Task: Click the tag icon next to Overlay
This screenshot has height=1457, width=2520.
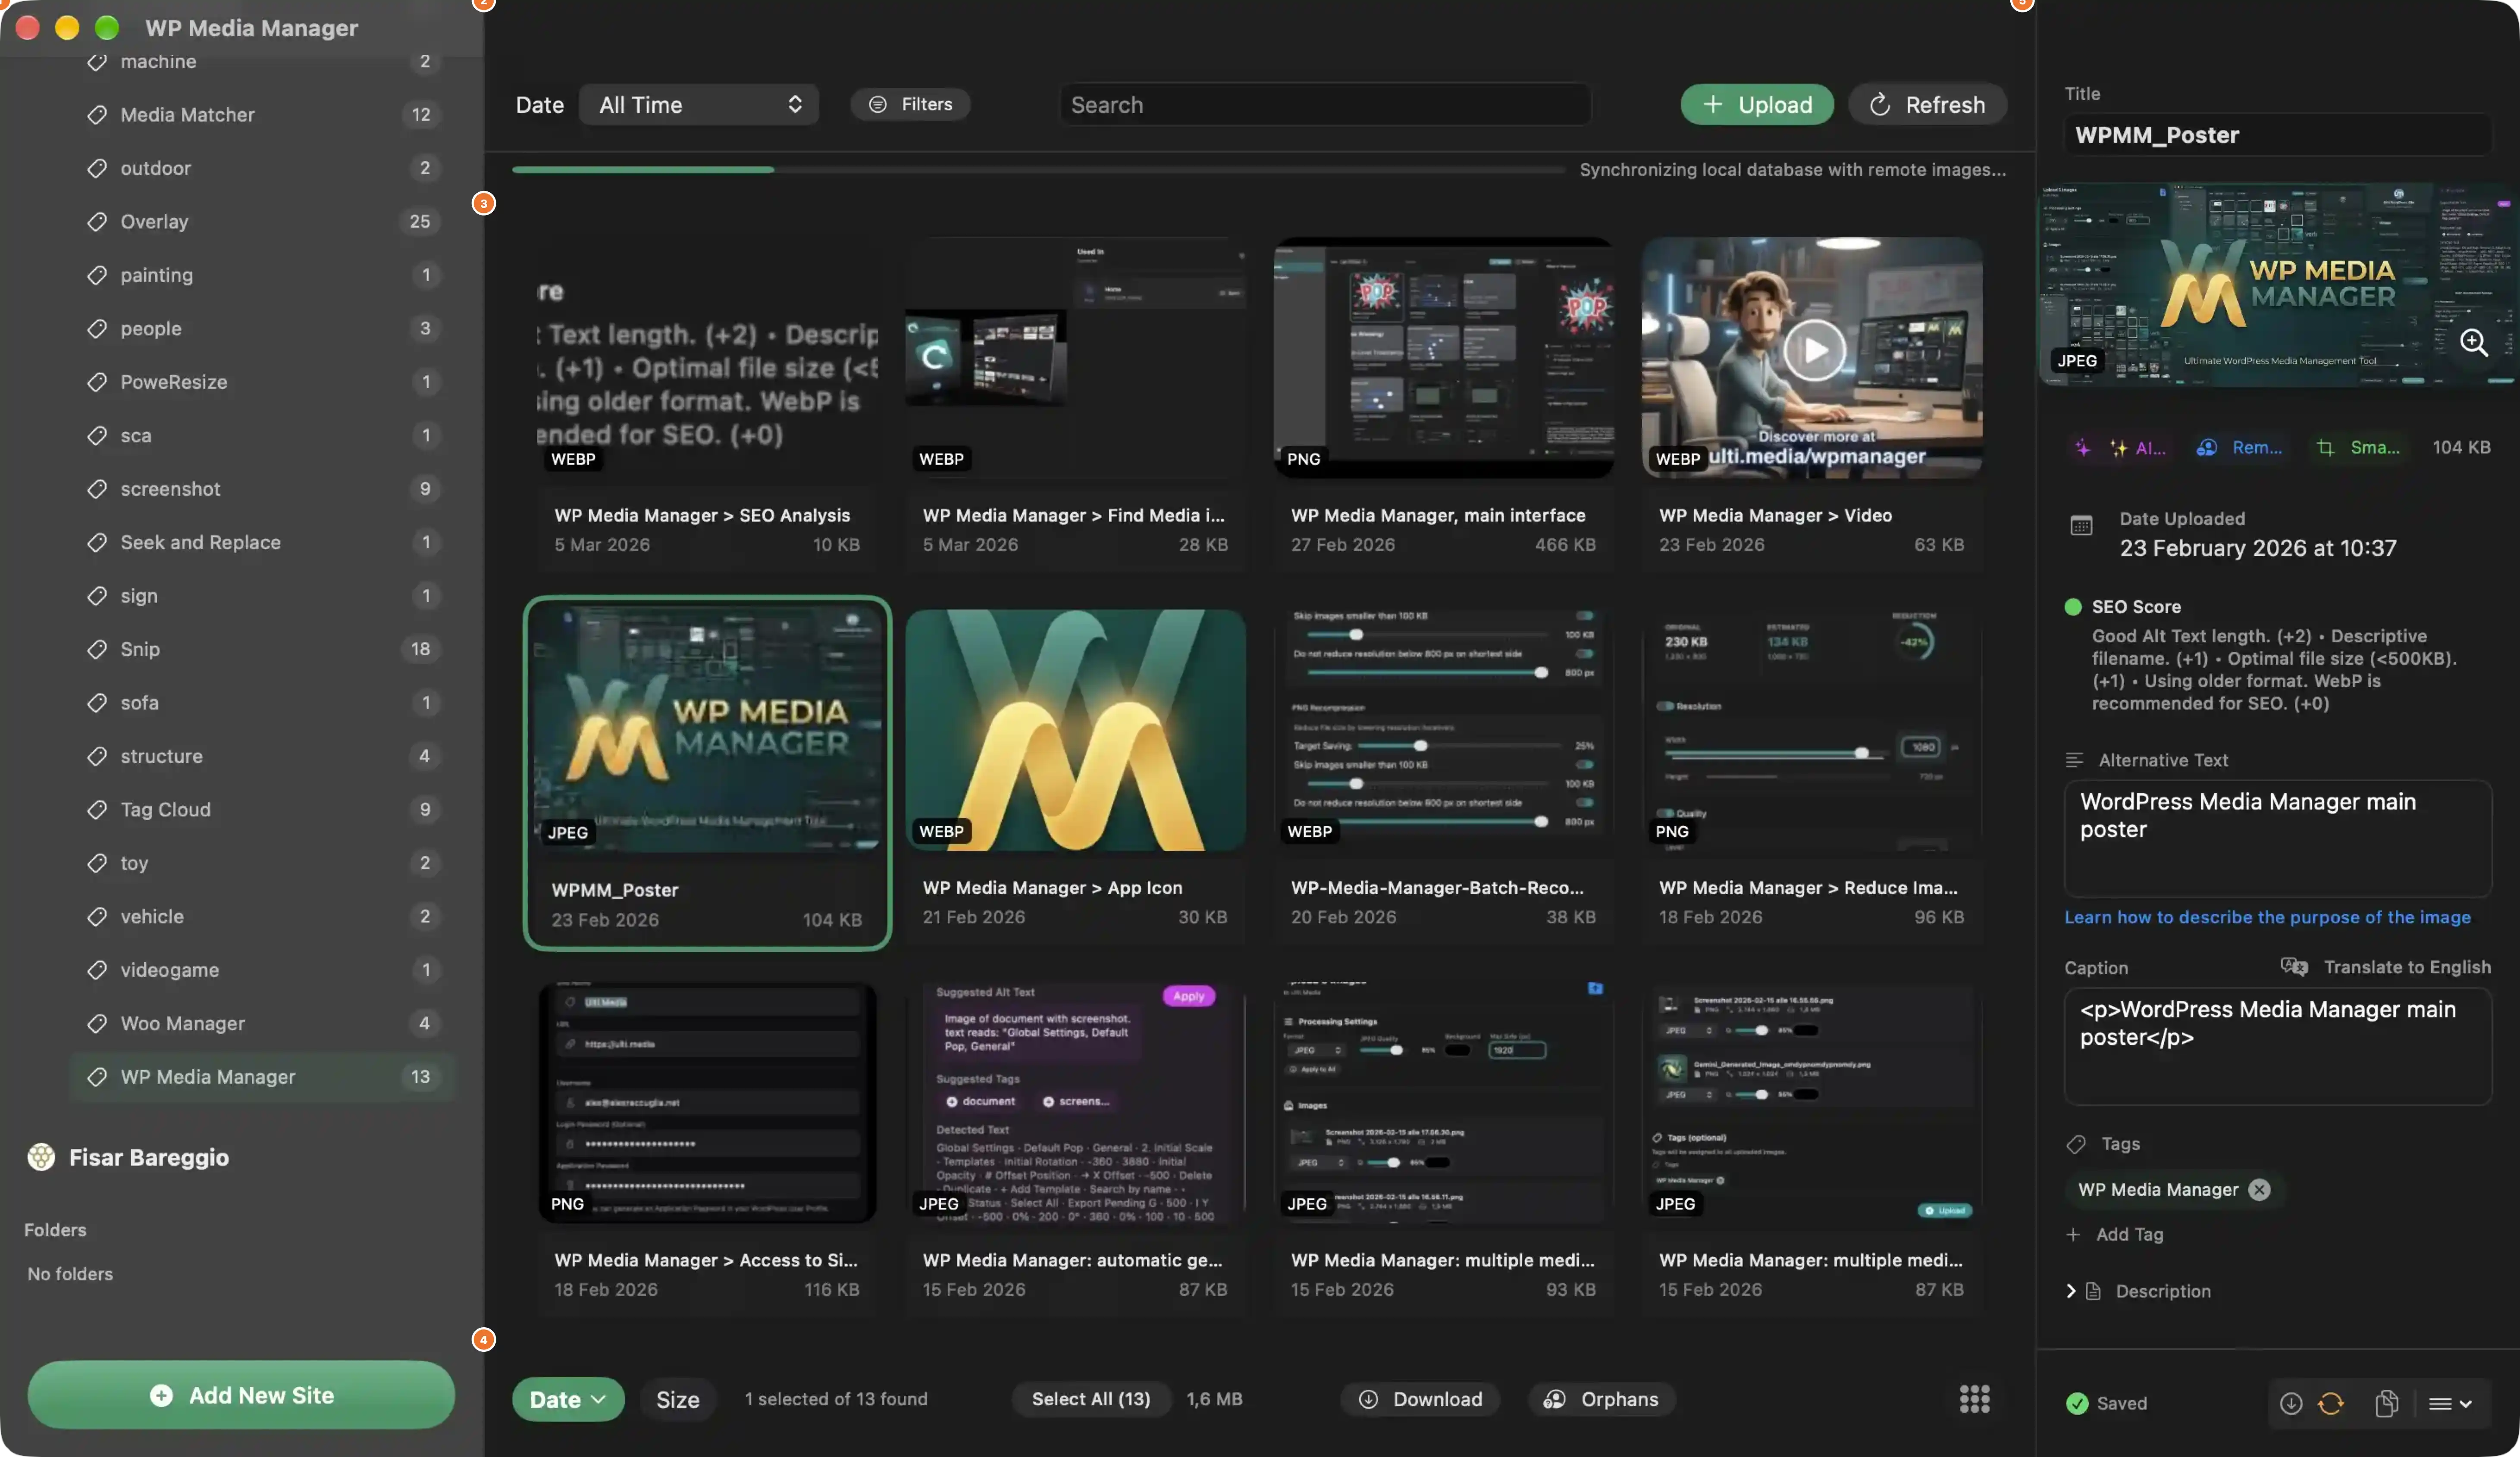Action: coord(96,222)
